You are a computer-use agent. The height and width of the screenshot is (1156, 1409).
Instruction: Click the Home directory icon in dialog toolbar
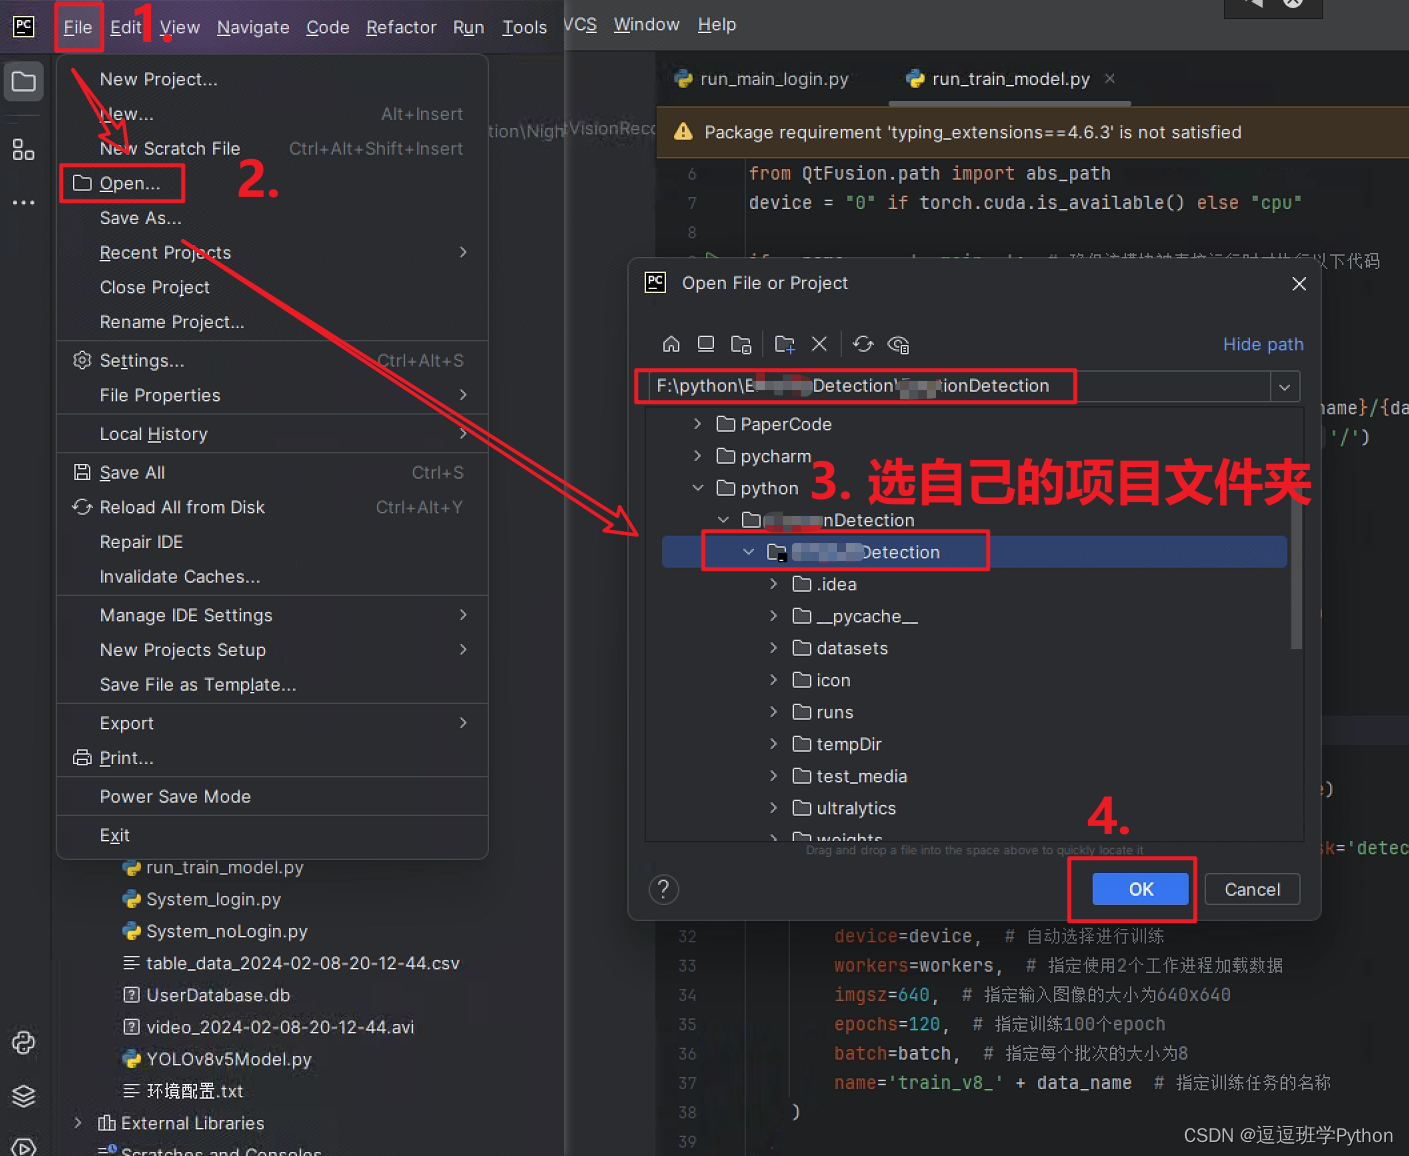[x=671, y=344]
